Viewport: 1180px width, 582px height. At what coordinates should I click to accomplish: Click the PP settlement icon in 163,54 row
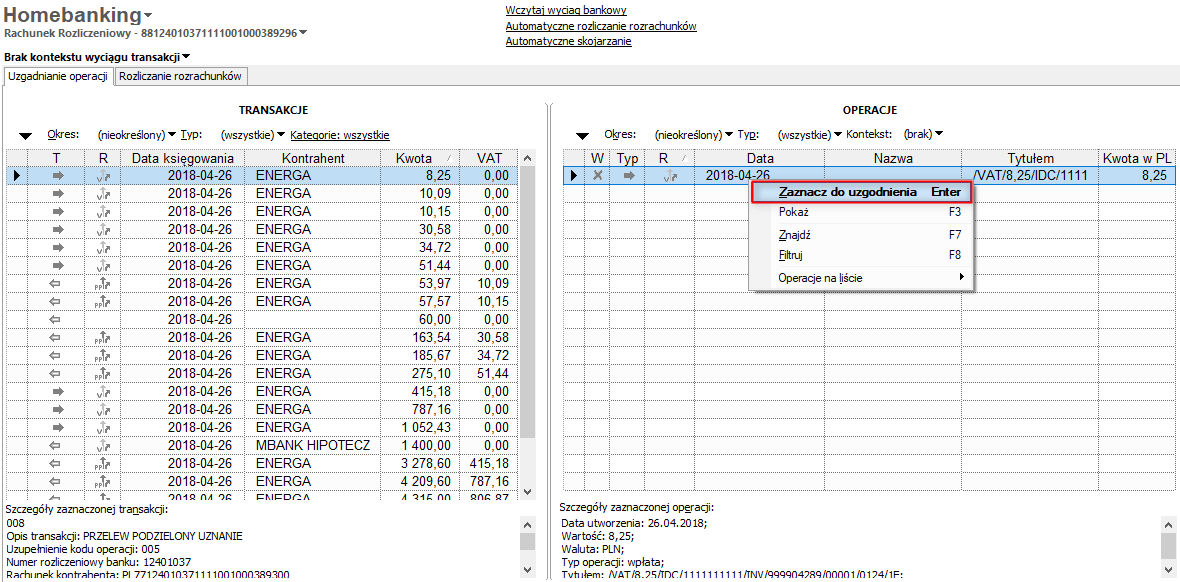[103, 338]
